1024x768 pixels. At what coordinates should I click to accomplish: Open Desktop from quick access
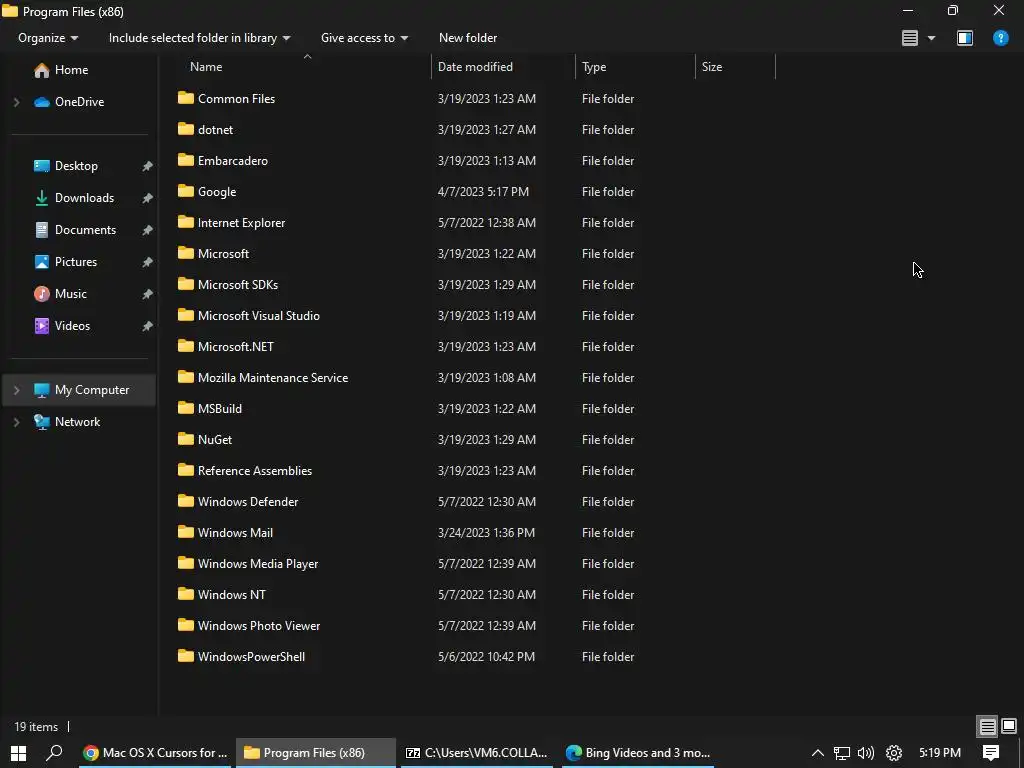[x=76, y=166]
